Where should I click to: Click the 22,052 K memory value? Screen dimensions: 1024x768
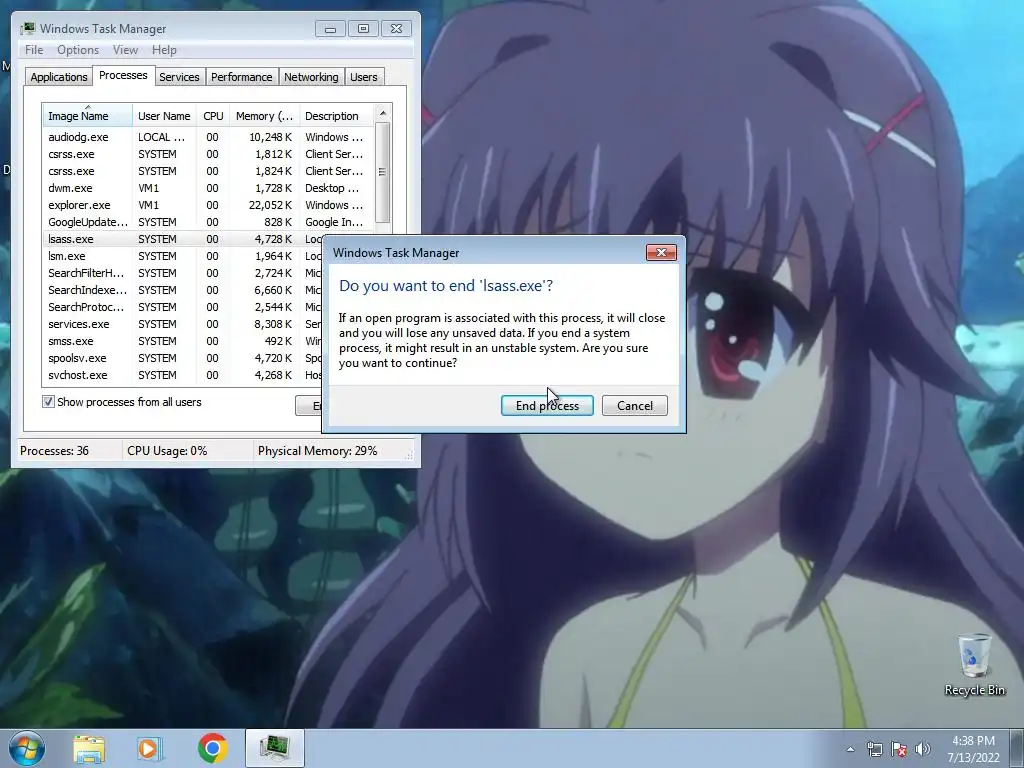click(x=270, y=205)
